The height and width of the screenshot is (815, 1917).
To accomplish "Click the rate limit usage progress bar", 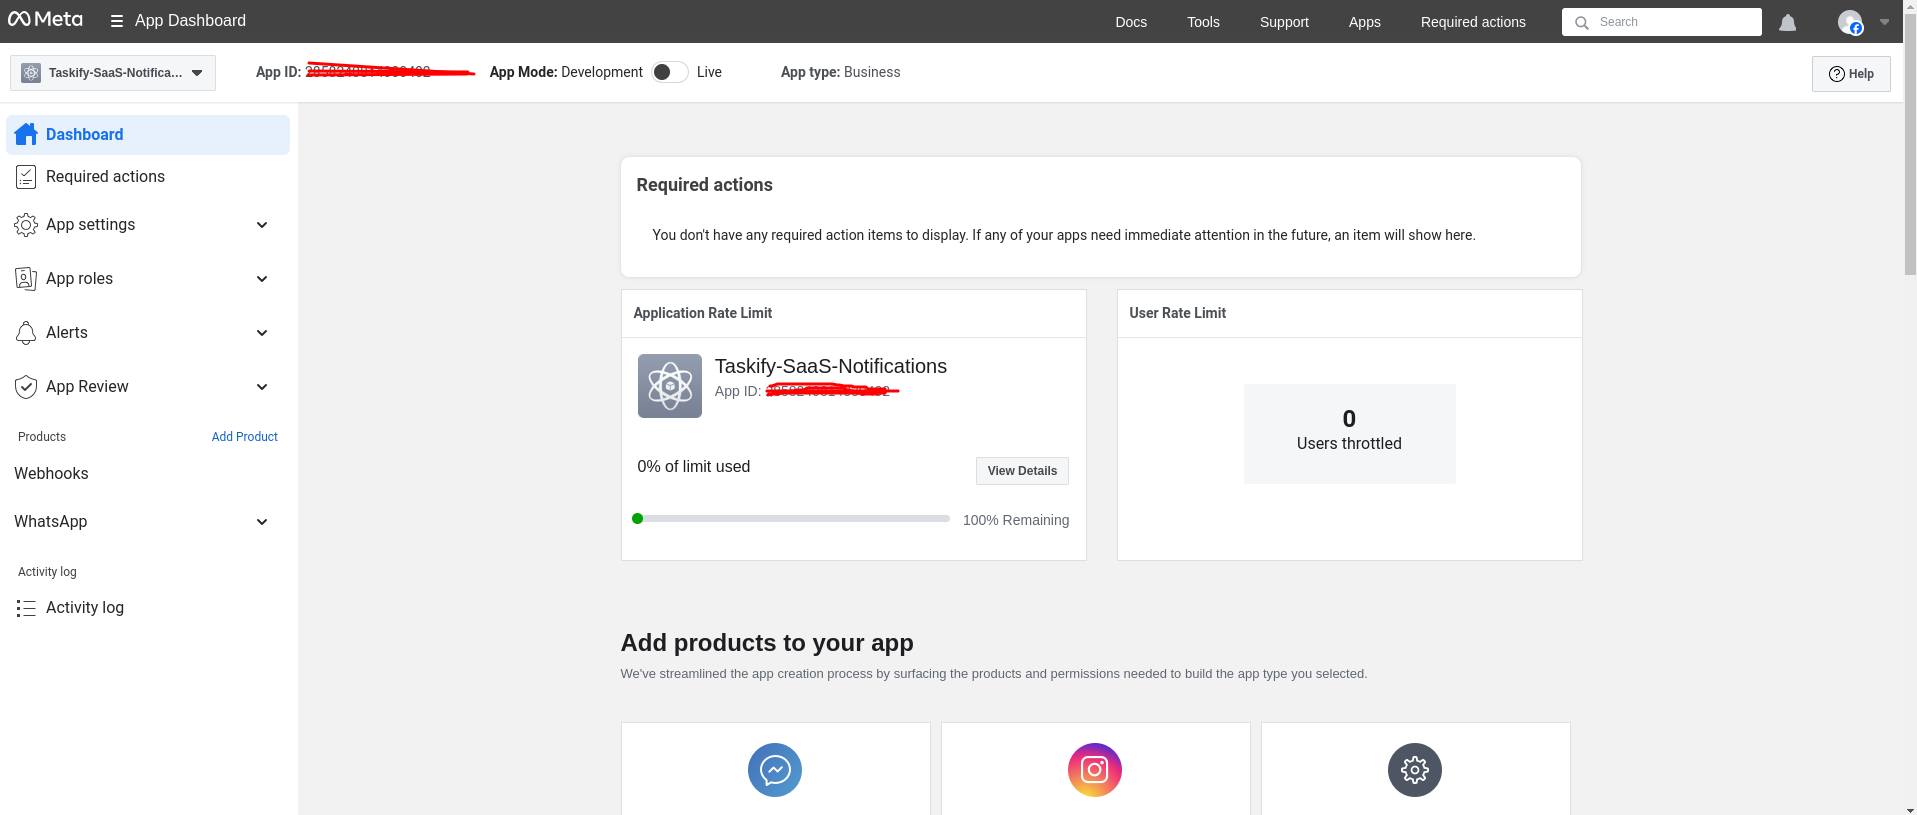I will click(791, 519).
